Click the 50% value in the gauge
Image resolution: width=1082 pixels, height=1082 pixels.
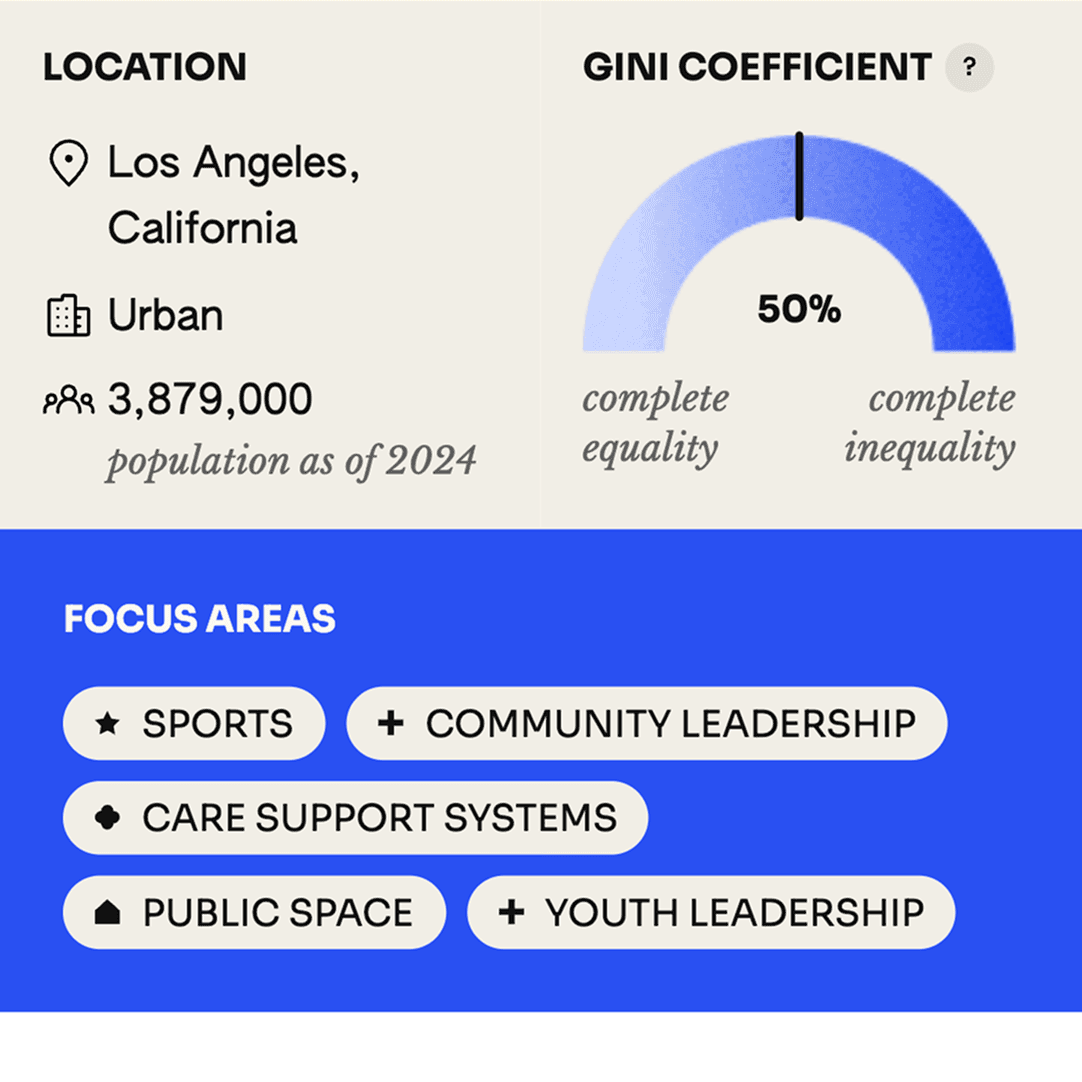(799, 309)
